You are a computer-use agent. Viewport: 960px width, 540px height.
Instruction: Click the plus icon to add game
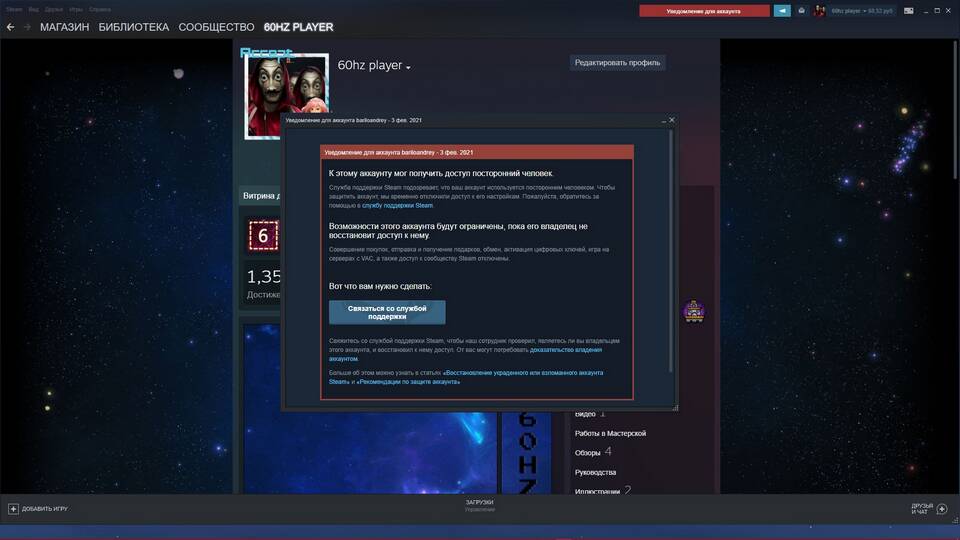(x=13, y=509)
